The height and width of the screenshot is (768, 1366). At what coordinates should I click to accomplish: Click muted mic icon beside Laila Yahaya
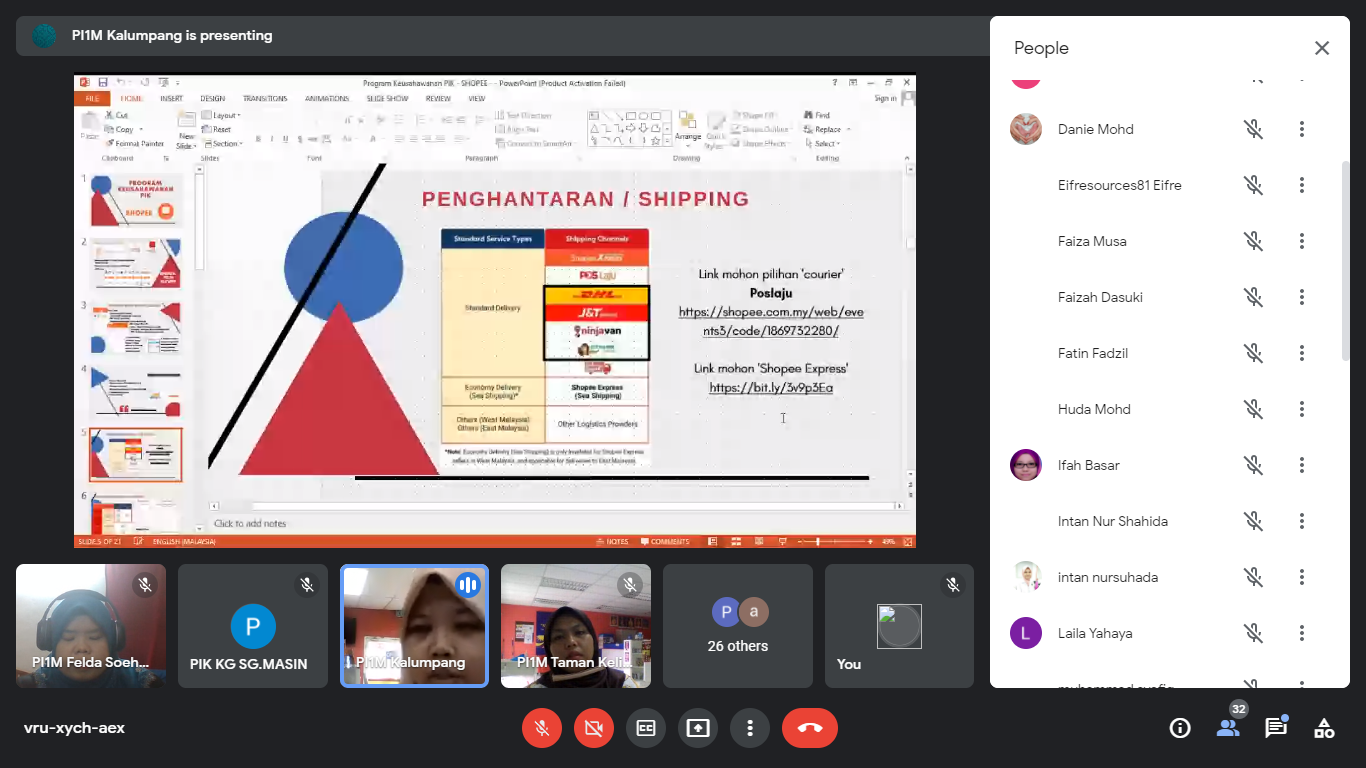(x=1253, y=633)
